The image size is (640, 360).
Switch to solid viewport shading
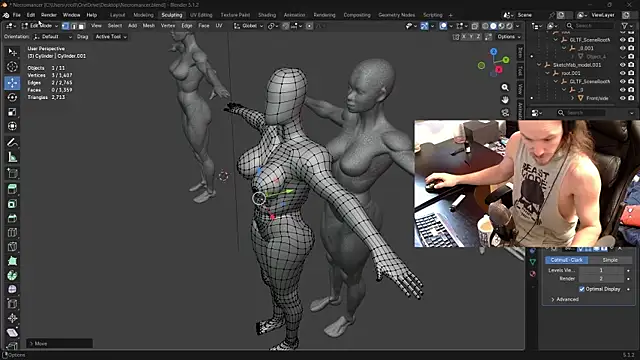(493, 26)
